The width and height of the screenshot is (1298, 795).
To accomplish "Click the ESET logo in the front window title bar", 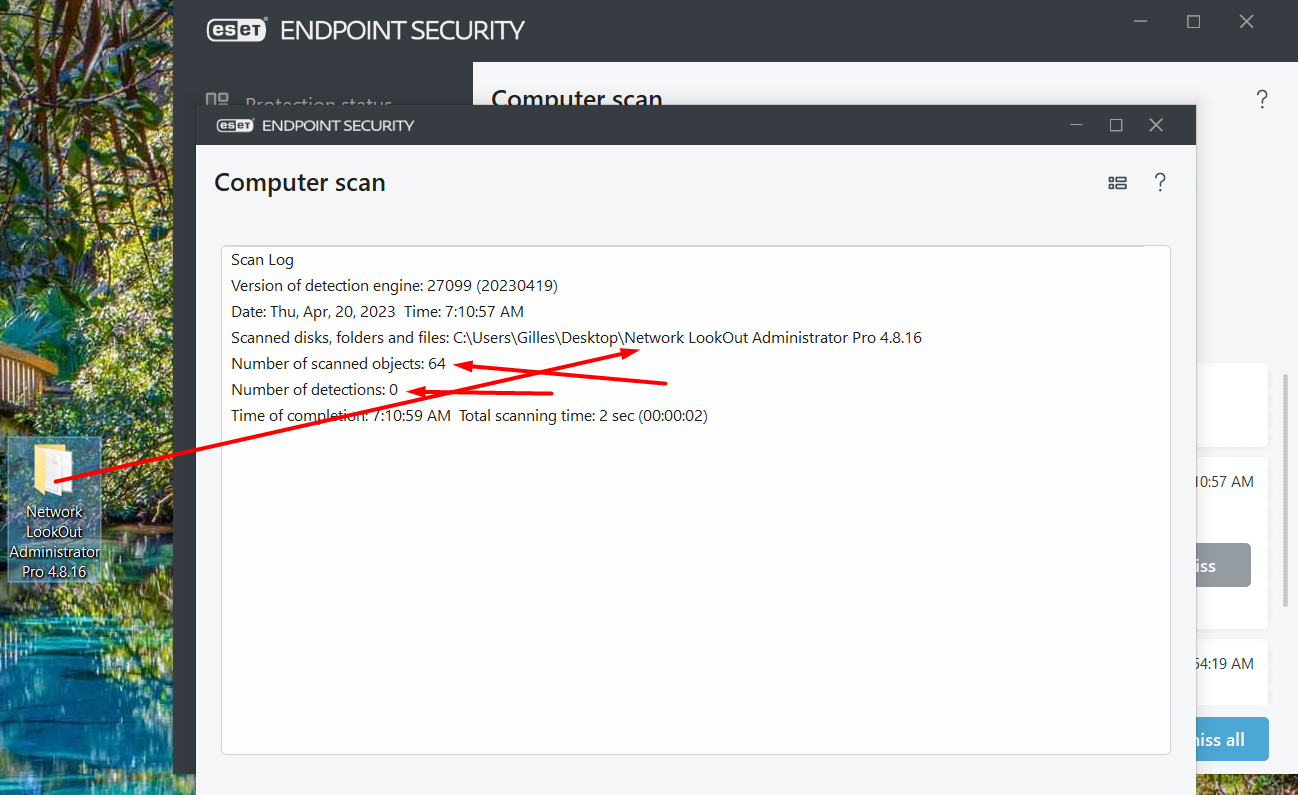I will coord(234,126).
